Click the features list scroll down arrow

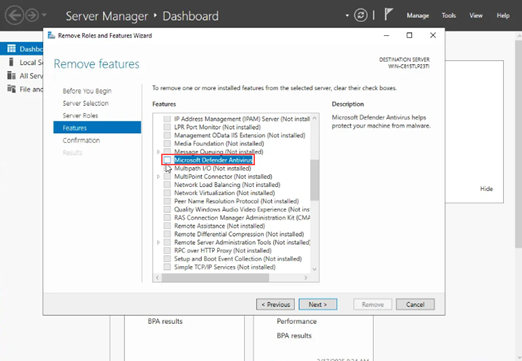314,269
